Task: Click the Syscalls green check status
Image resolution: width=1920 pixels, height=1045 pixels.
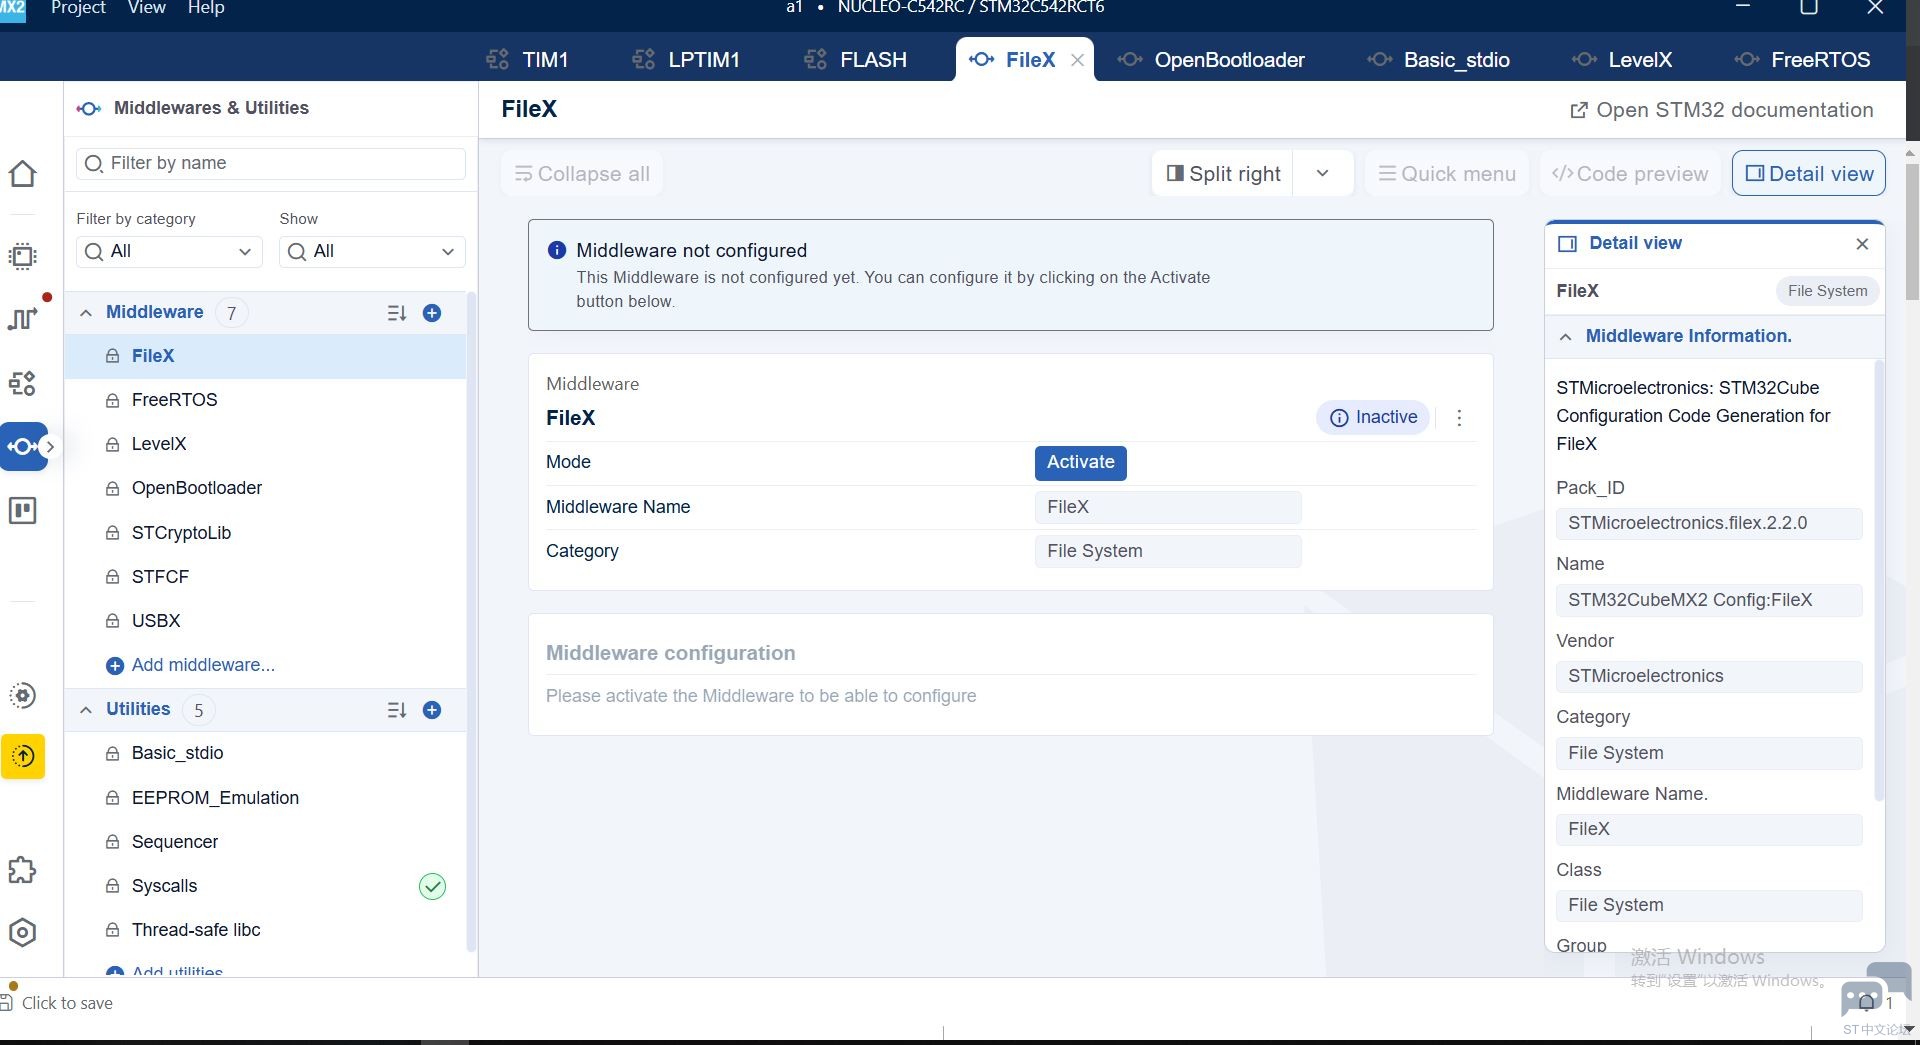Action: point(432,886)
